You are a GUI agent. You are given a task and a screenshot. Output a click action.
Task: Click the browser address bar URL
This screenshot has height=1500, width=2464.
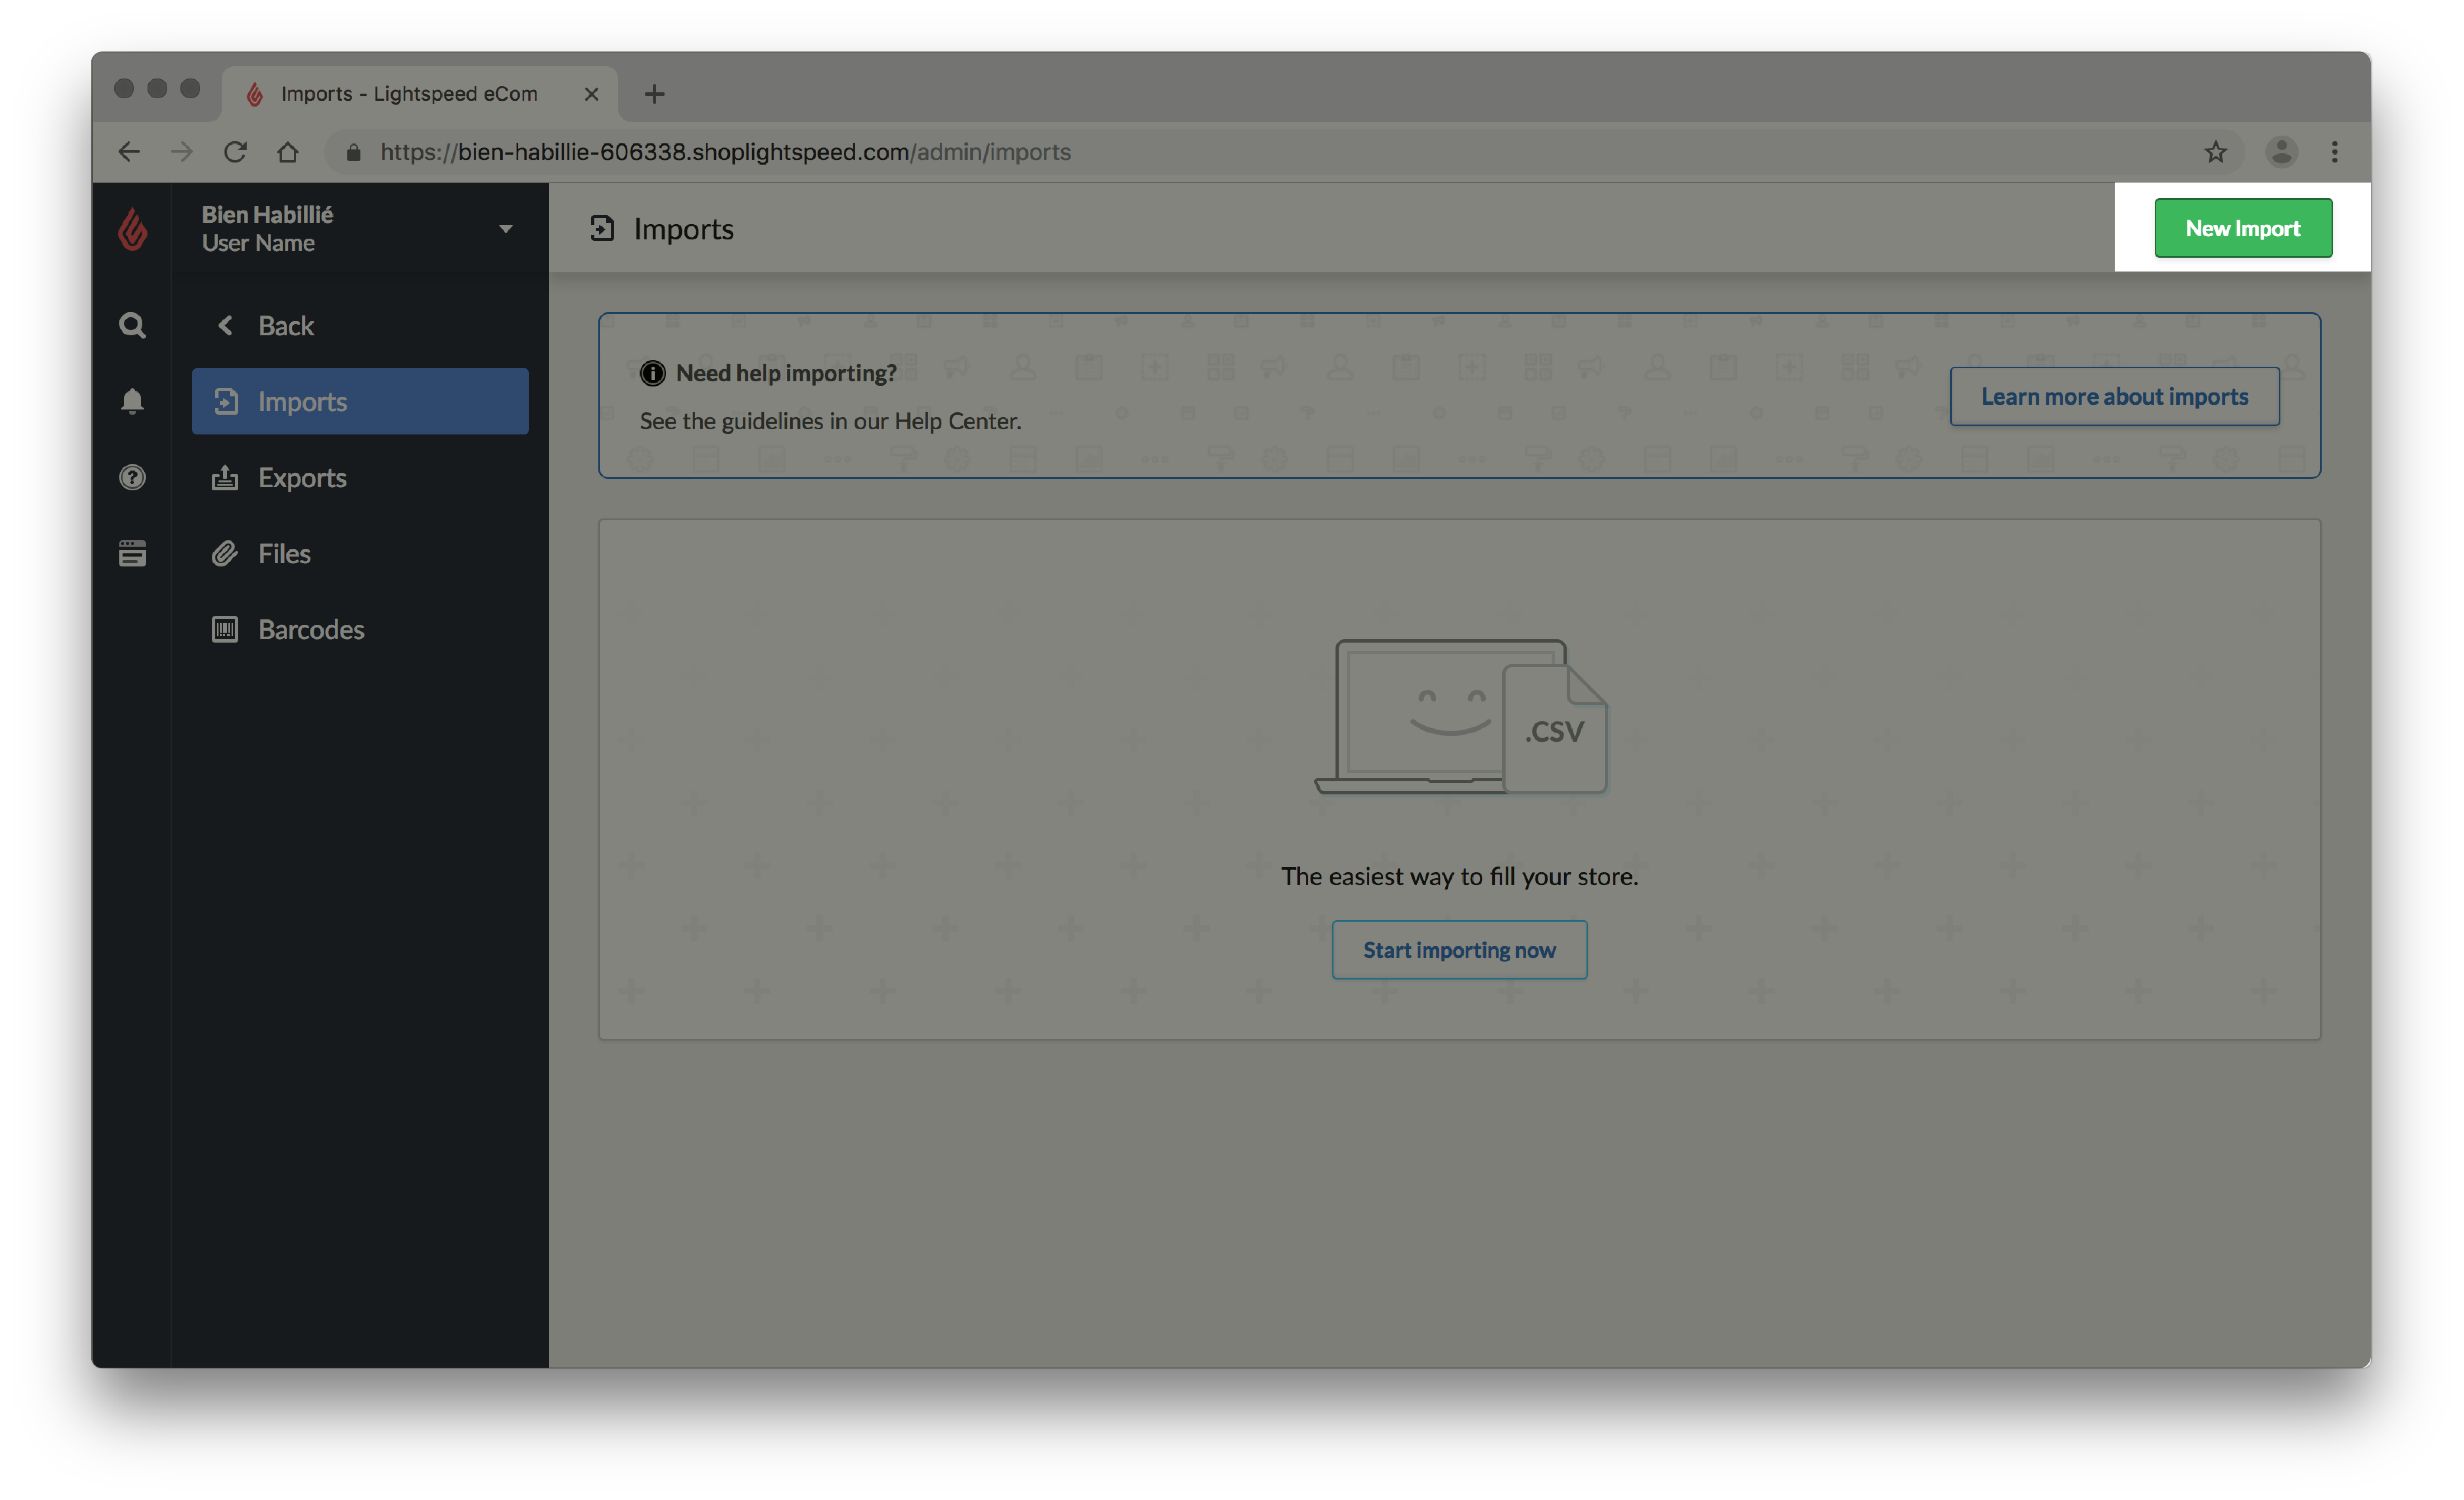tap(725, 152)
